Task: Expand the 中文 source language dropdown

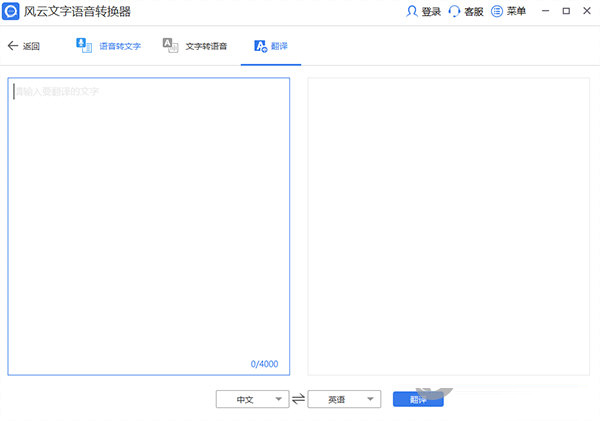Action: 252,399
